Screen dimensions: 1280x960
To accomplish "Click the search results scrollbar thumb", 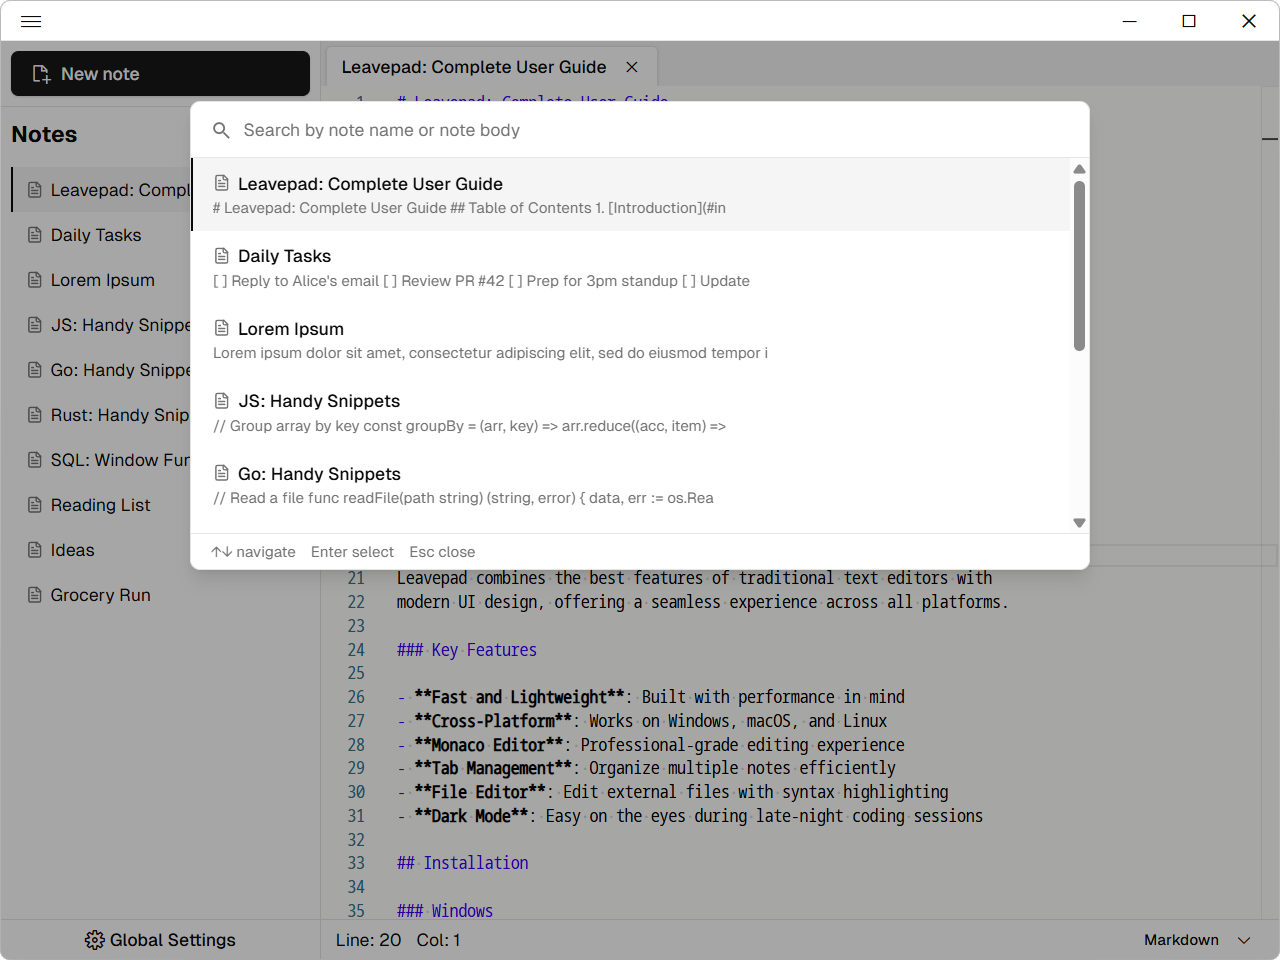I will point(1079,266).
